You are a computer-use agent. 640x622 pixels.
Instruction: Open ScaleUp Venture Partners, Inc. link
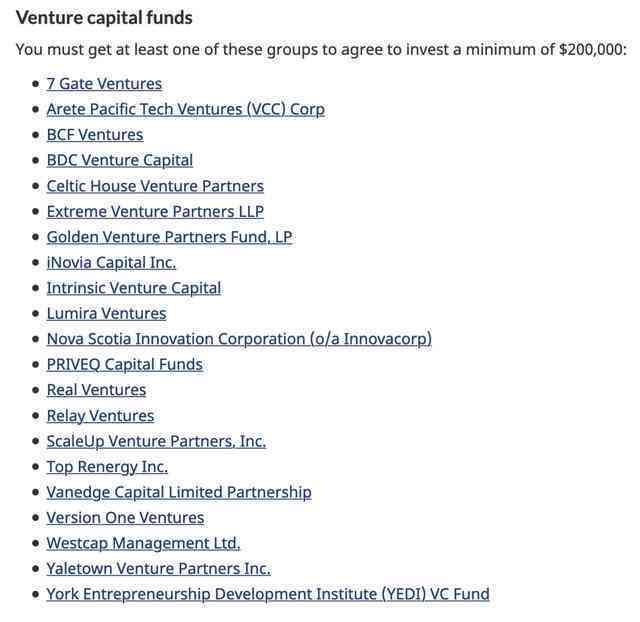(x=156, y=441)
